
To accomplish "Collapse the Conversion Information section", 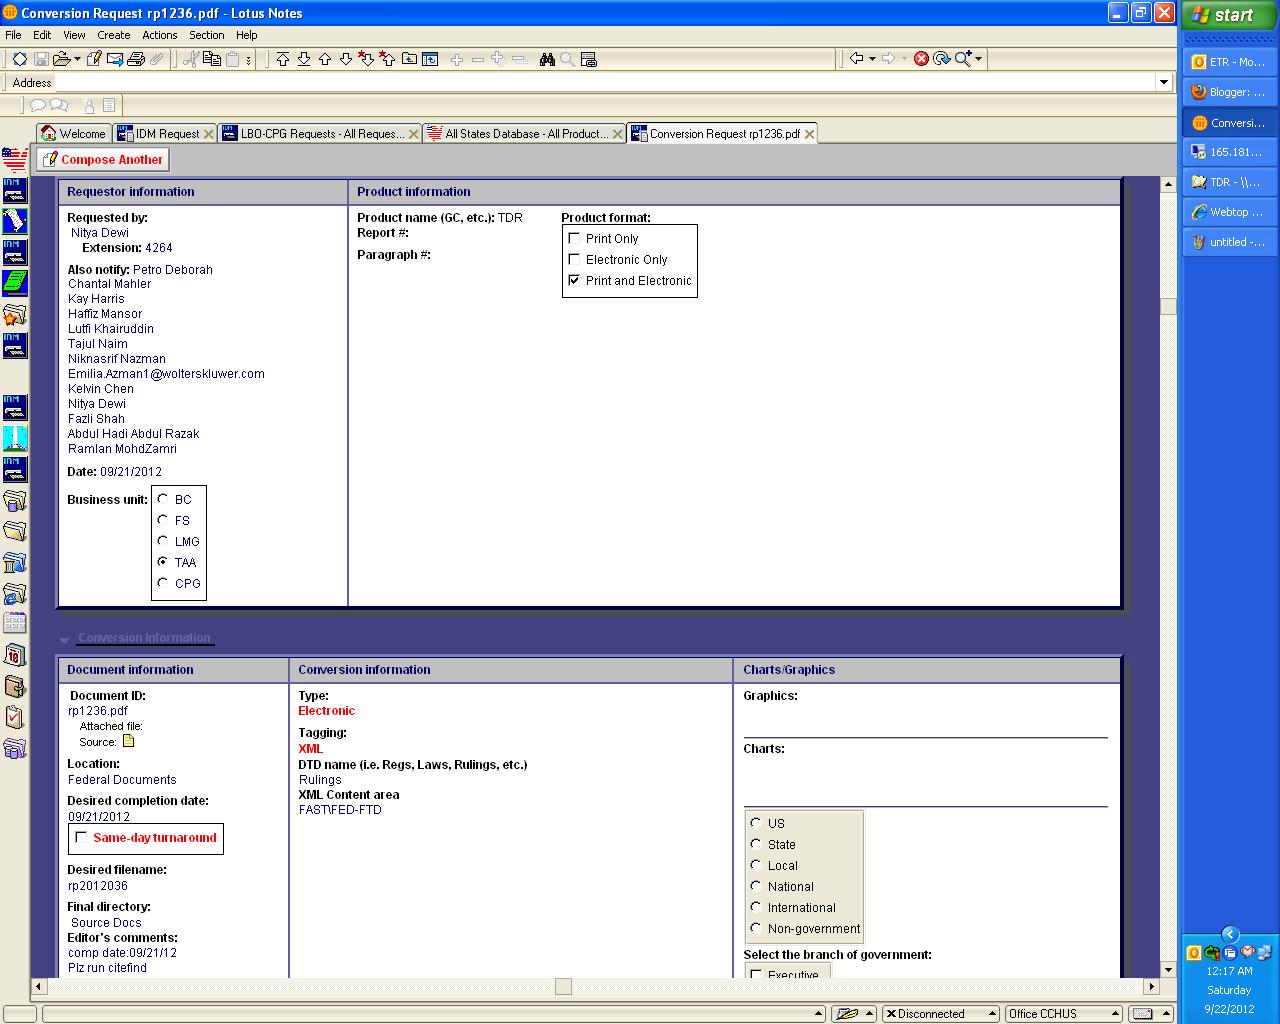I will point(64,637).
